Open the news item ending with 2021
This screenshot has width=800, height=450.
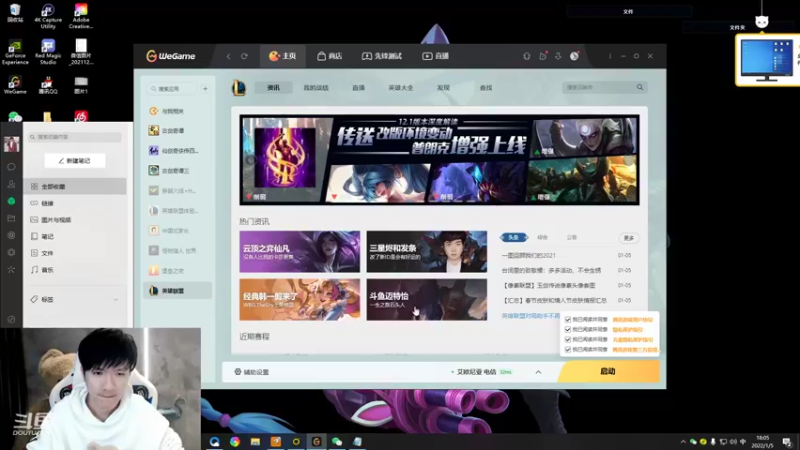click(x=529, y=255)
